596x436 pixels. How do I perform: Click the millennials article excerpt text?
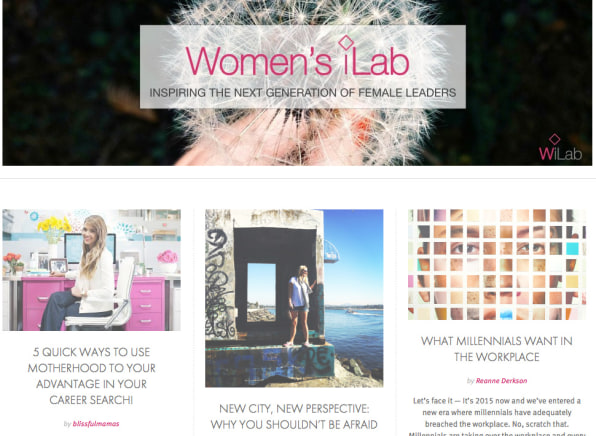[x=497, y=416]
